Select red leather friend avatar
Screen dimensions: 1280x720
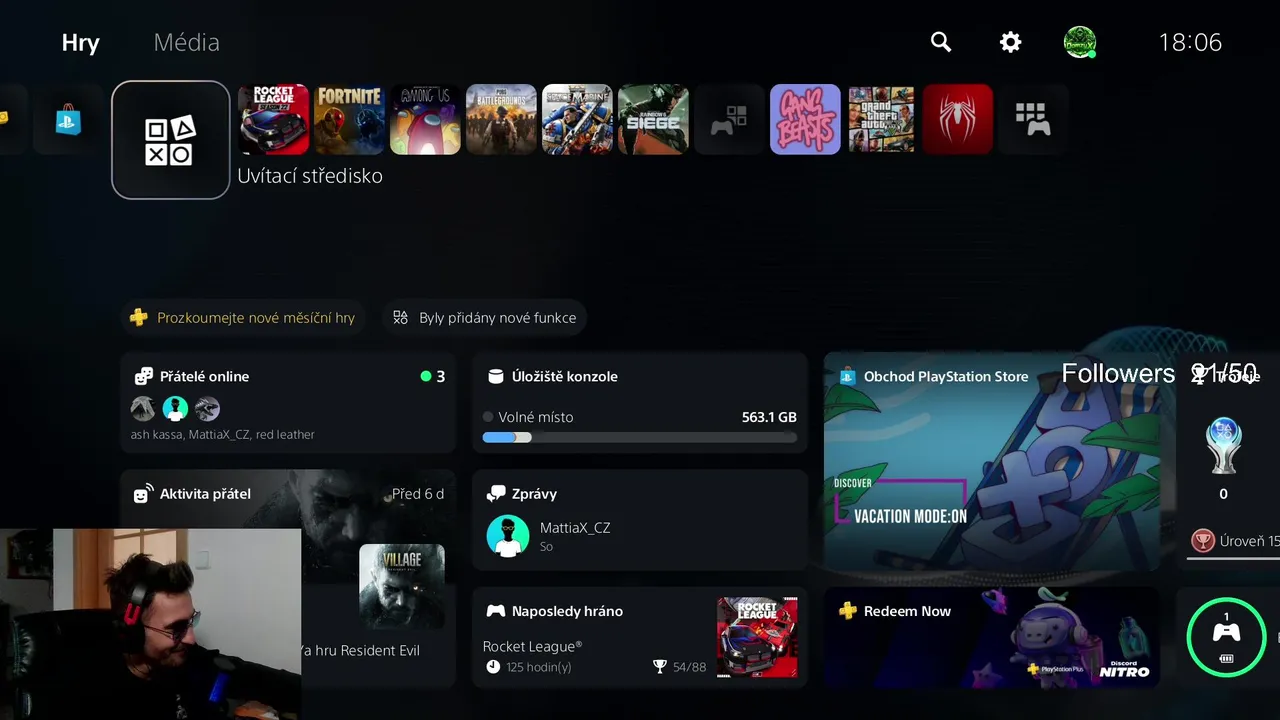[x=207, y=408]
